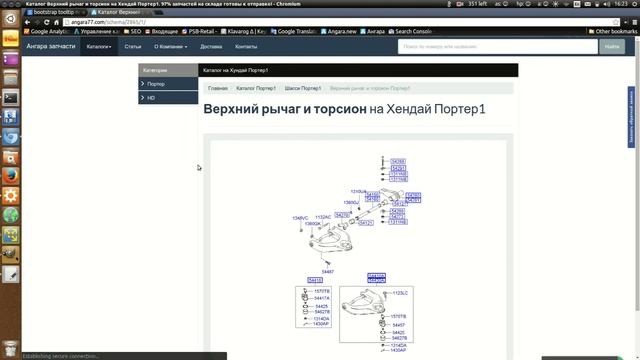Expand the HD category in sidebar
This screenshot has height=360, width=640.
tap(168, 98)
